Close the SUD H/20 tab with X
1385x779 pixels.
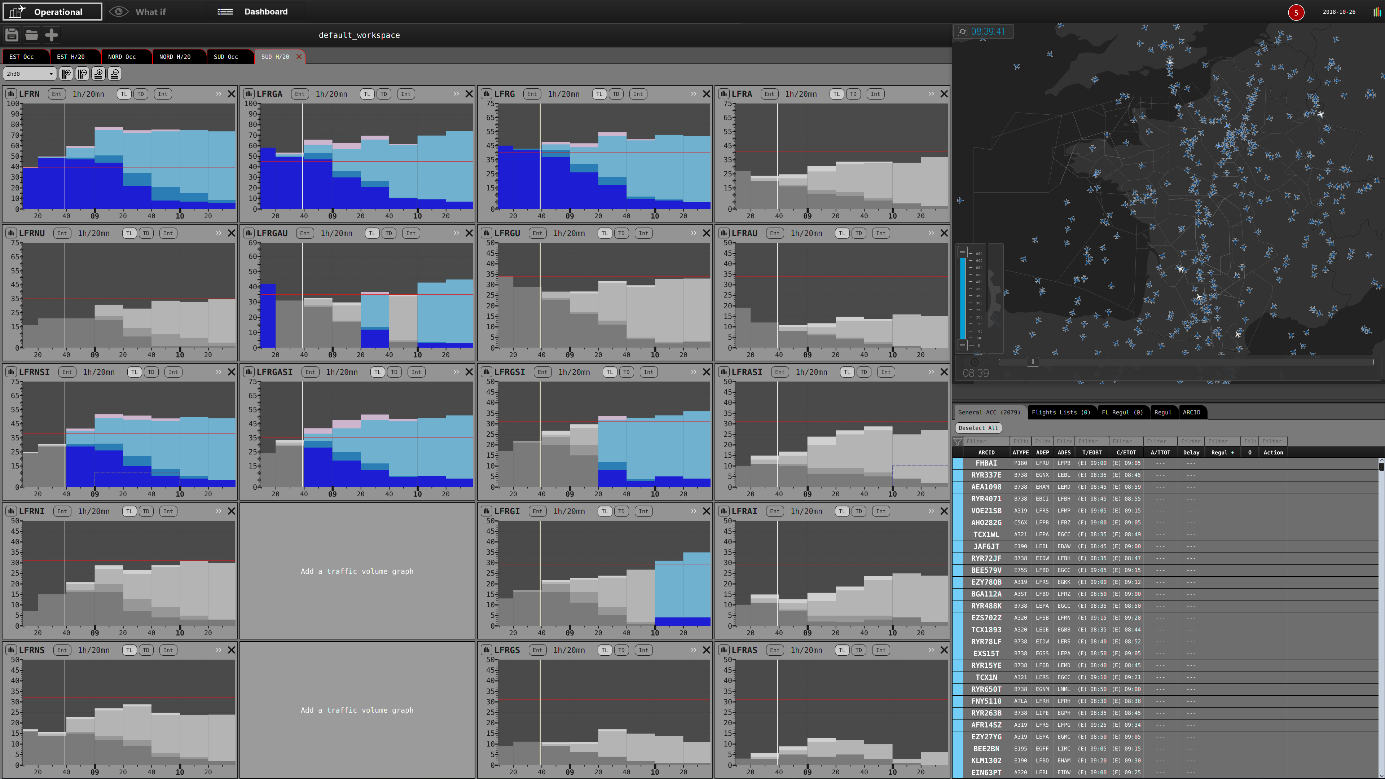[x=299, y=57]
